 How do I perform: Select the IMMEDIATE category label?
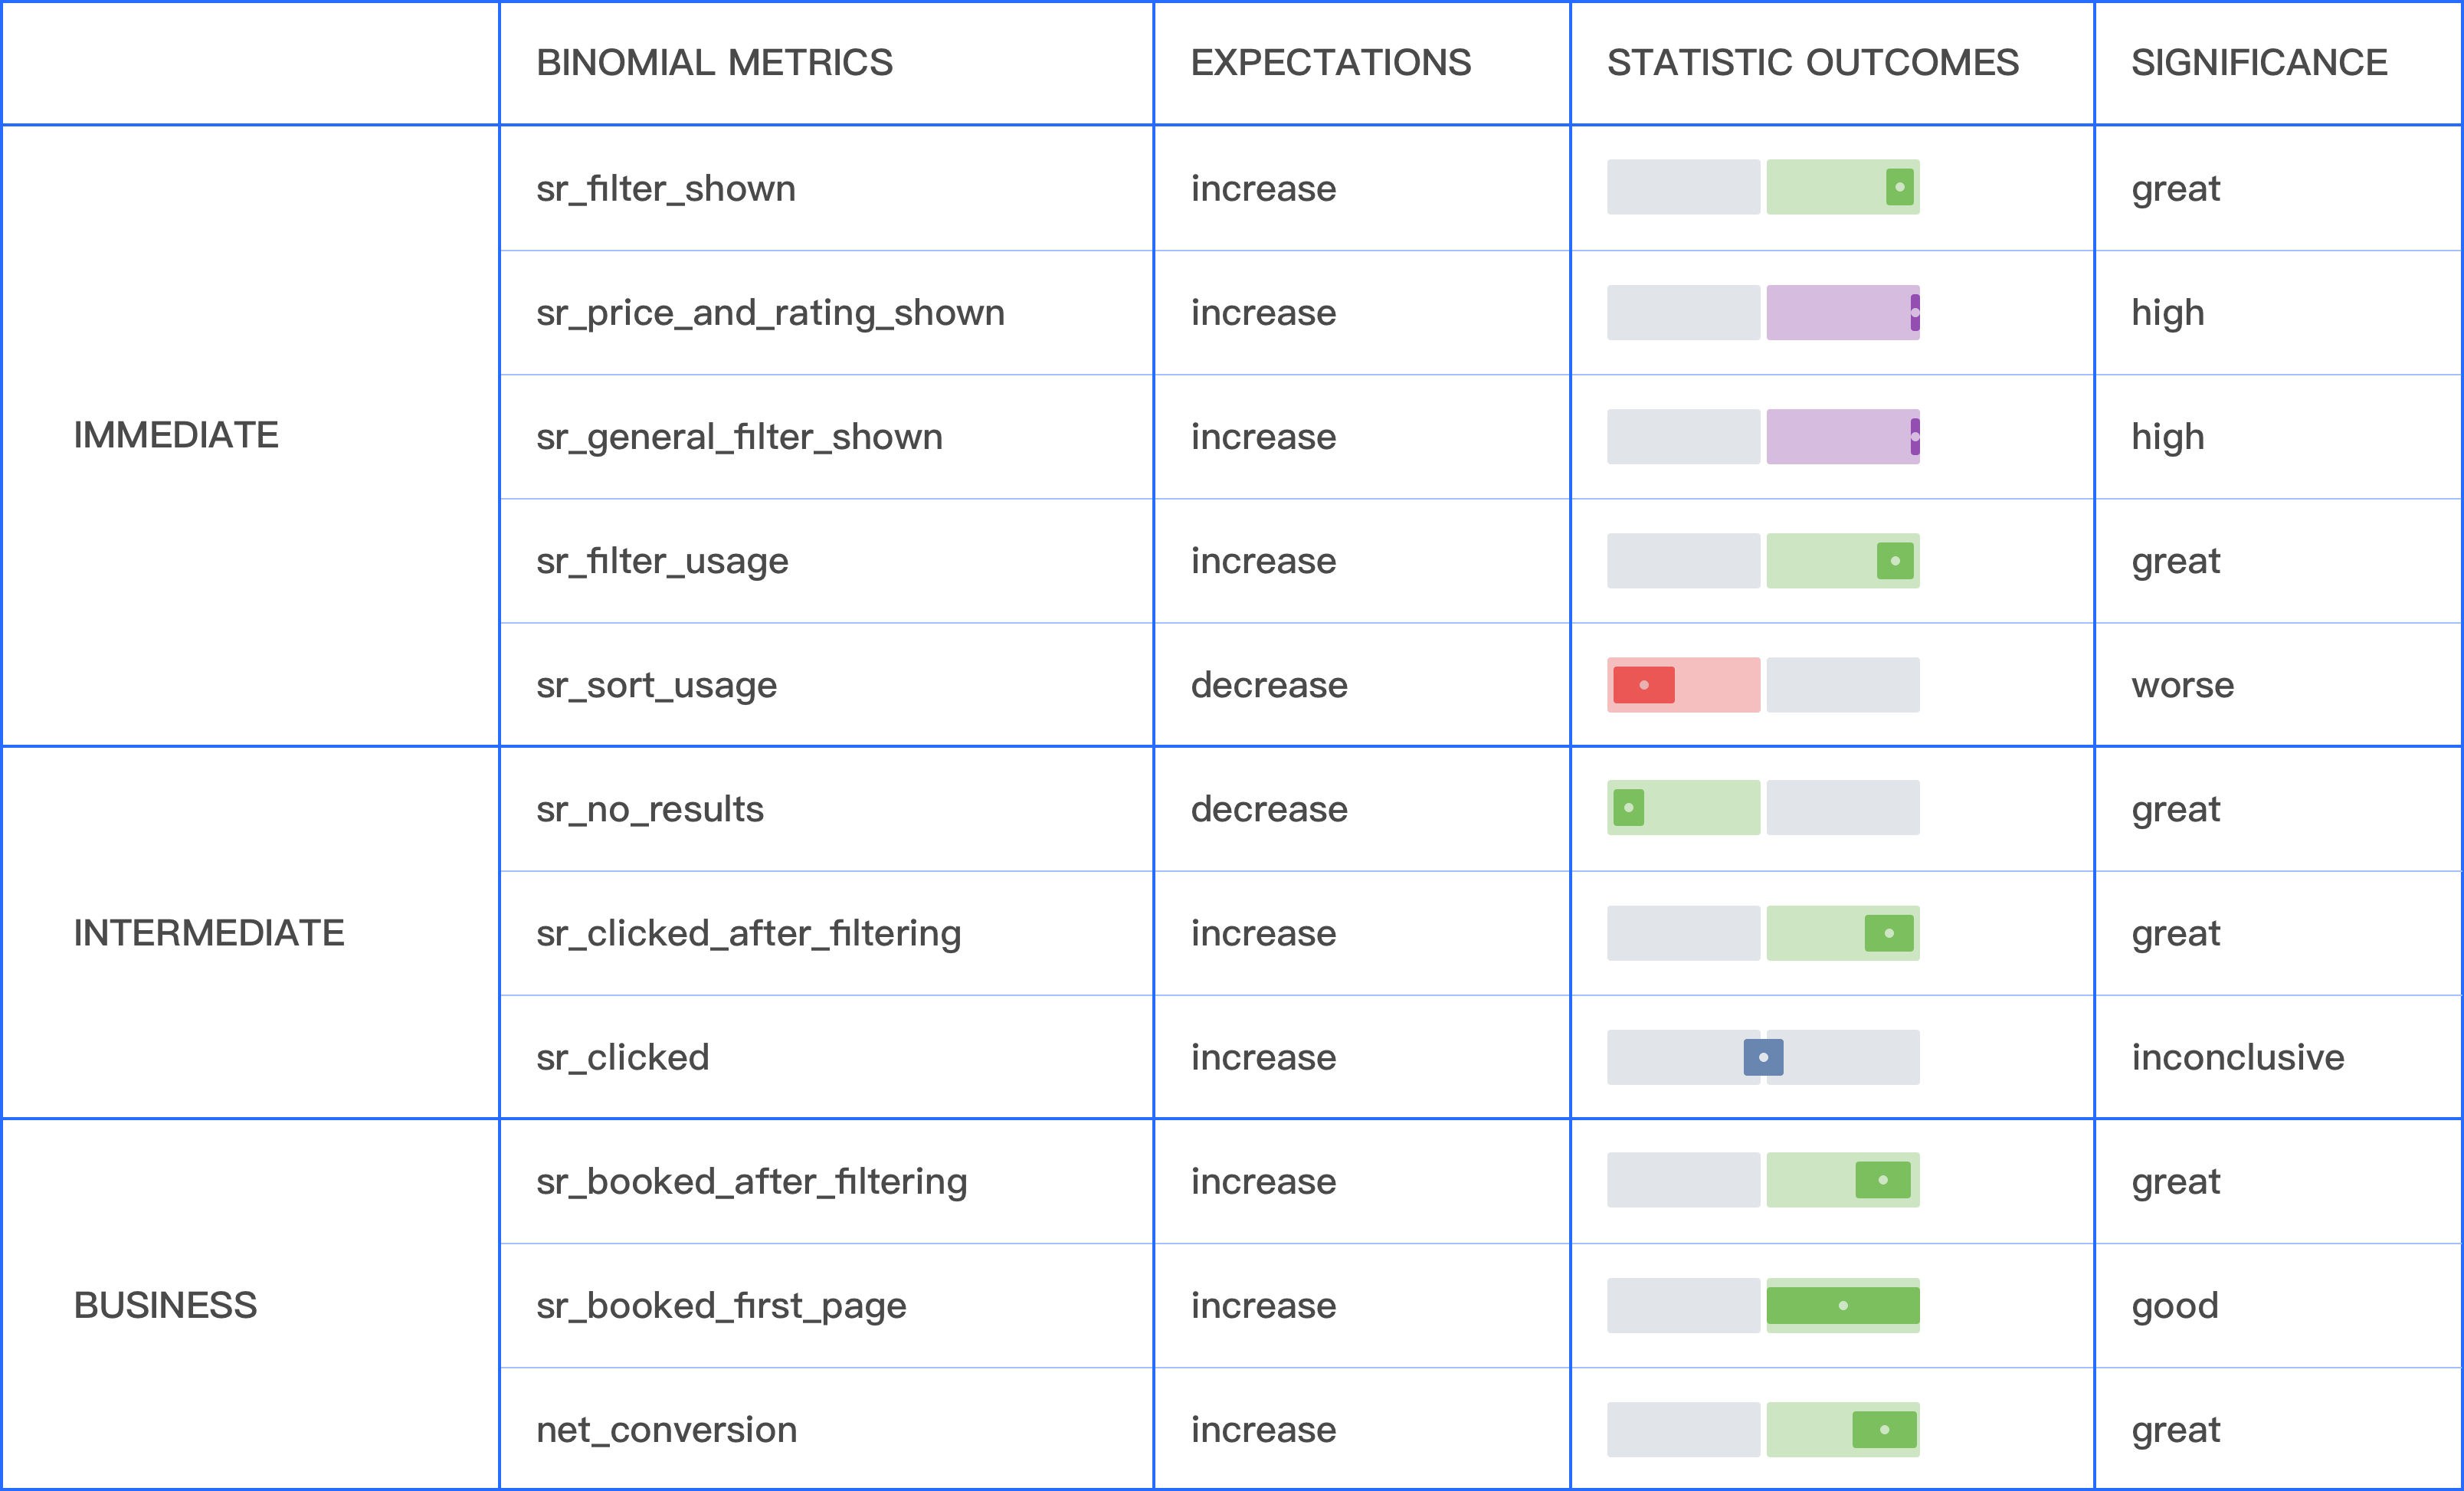coord(176,435)
